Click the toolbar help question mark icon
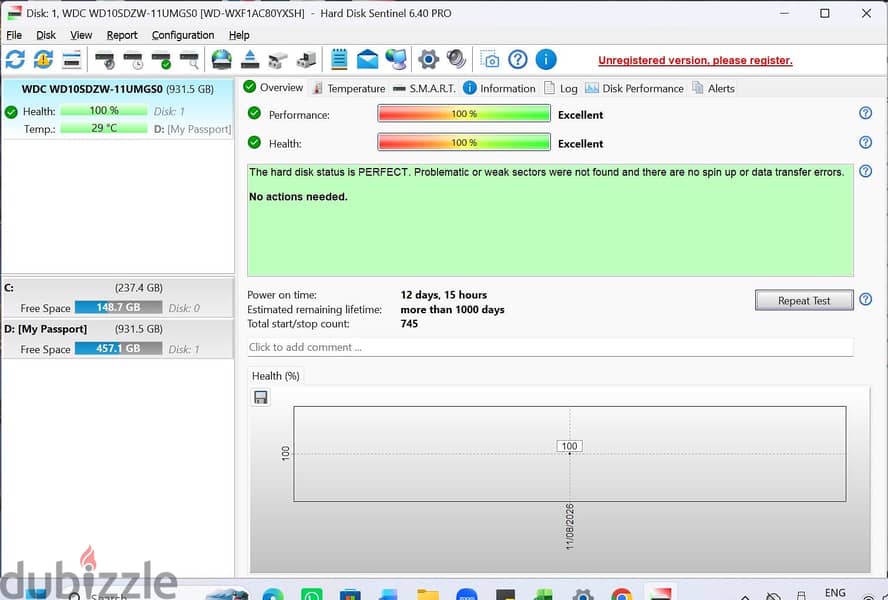Image resolution: width=888 pixels, height=600 pixels. click(x=518, y=59)
